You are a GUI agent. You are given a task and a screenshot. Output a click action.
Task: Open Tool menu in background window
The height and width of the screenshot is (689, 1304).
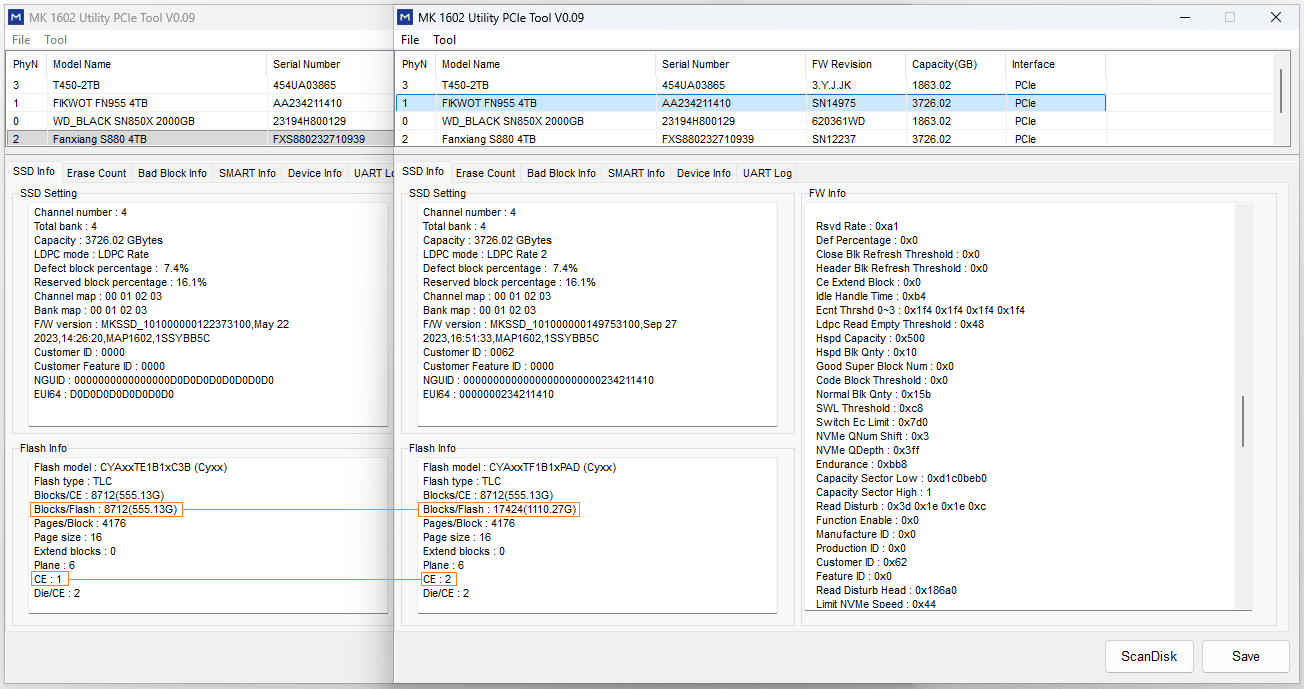coord(55,40)
